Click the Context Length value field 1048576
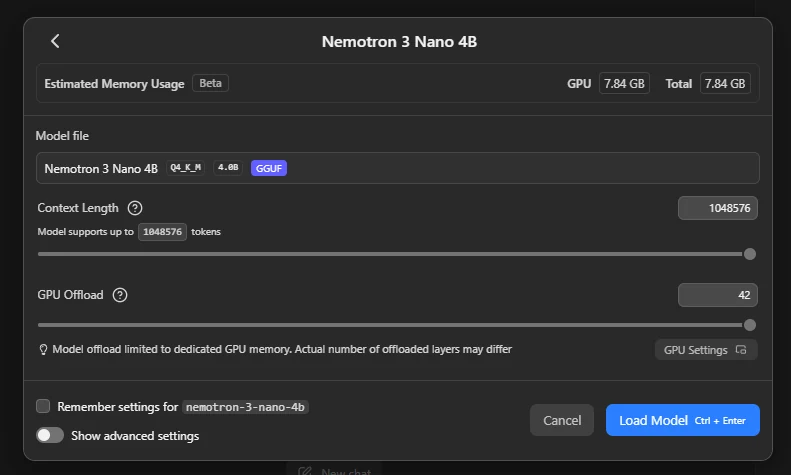 point(717,208)
